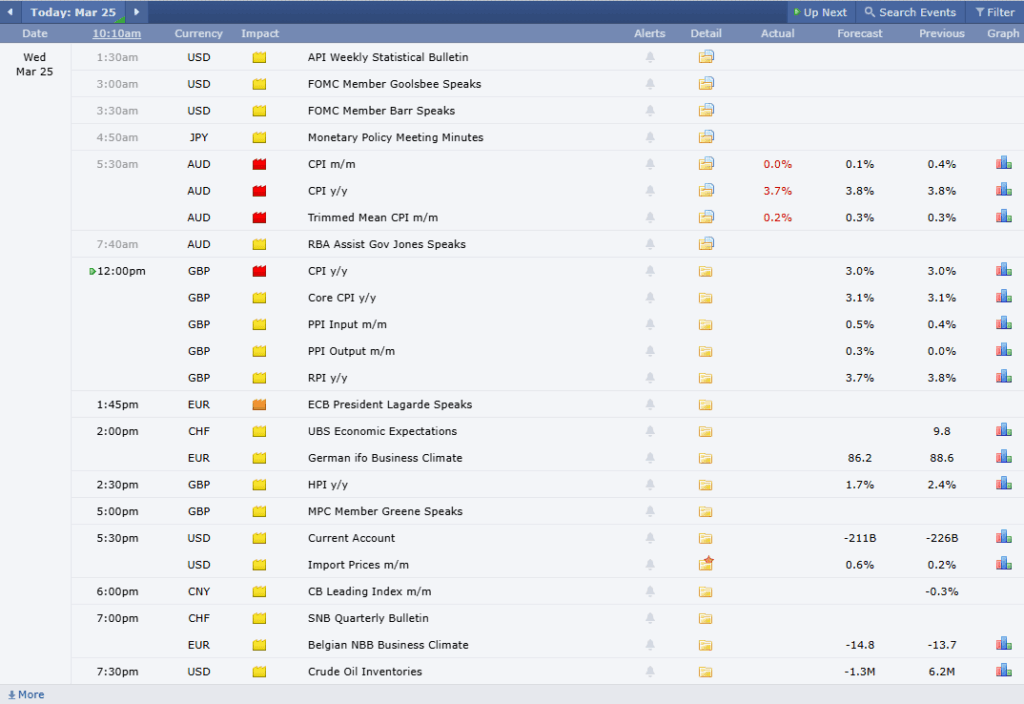Viewport: 1024px width, 704px height.
Task: Open the Today: Mar 25 date picker
Action: tap(73, 12)
